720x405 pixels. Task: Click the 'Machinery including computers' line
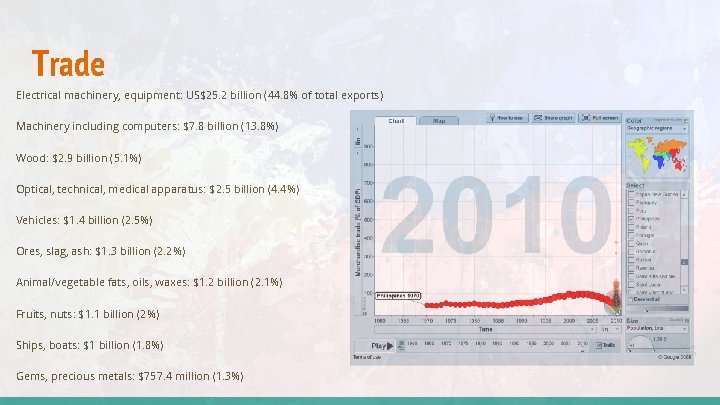click(147, 126)
